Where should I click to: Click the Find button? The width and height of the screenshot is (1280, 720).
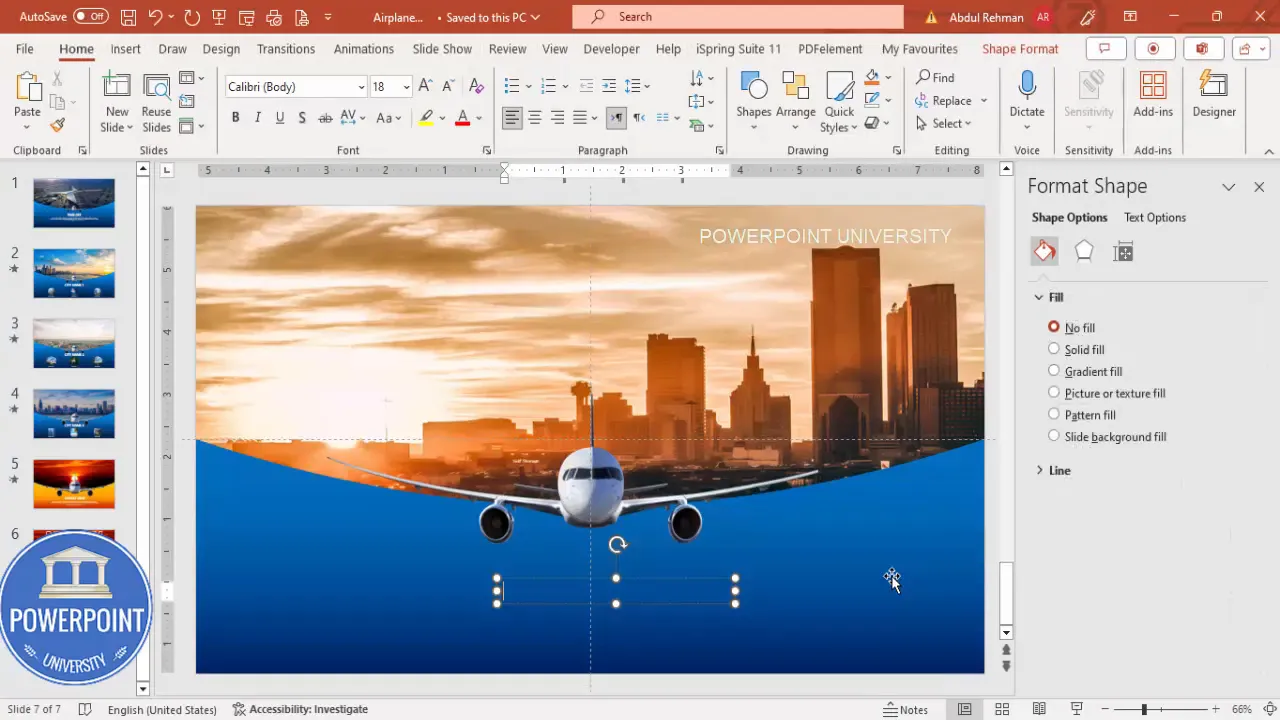[x=935, y=78]
